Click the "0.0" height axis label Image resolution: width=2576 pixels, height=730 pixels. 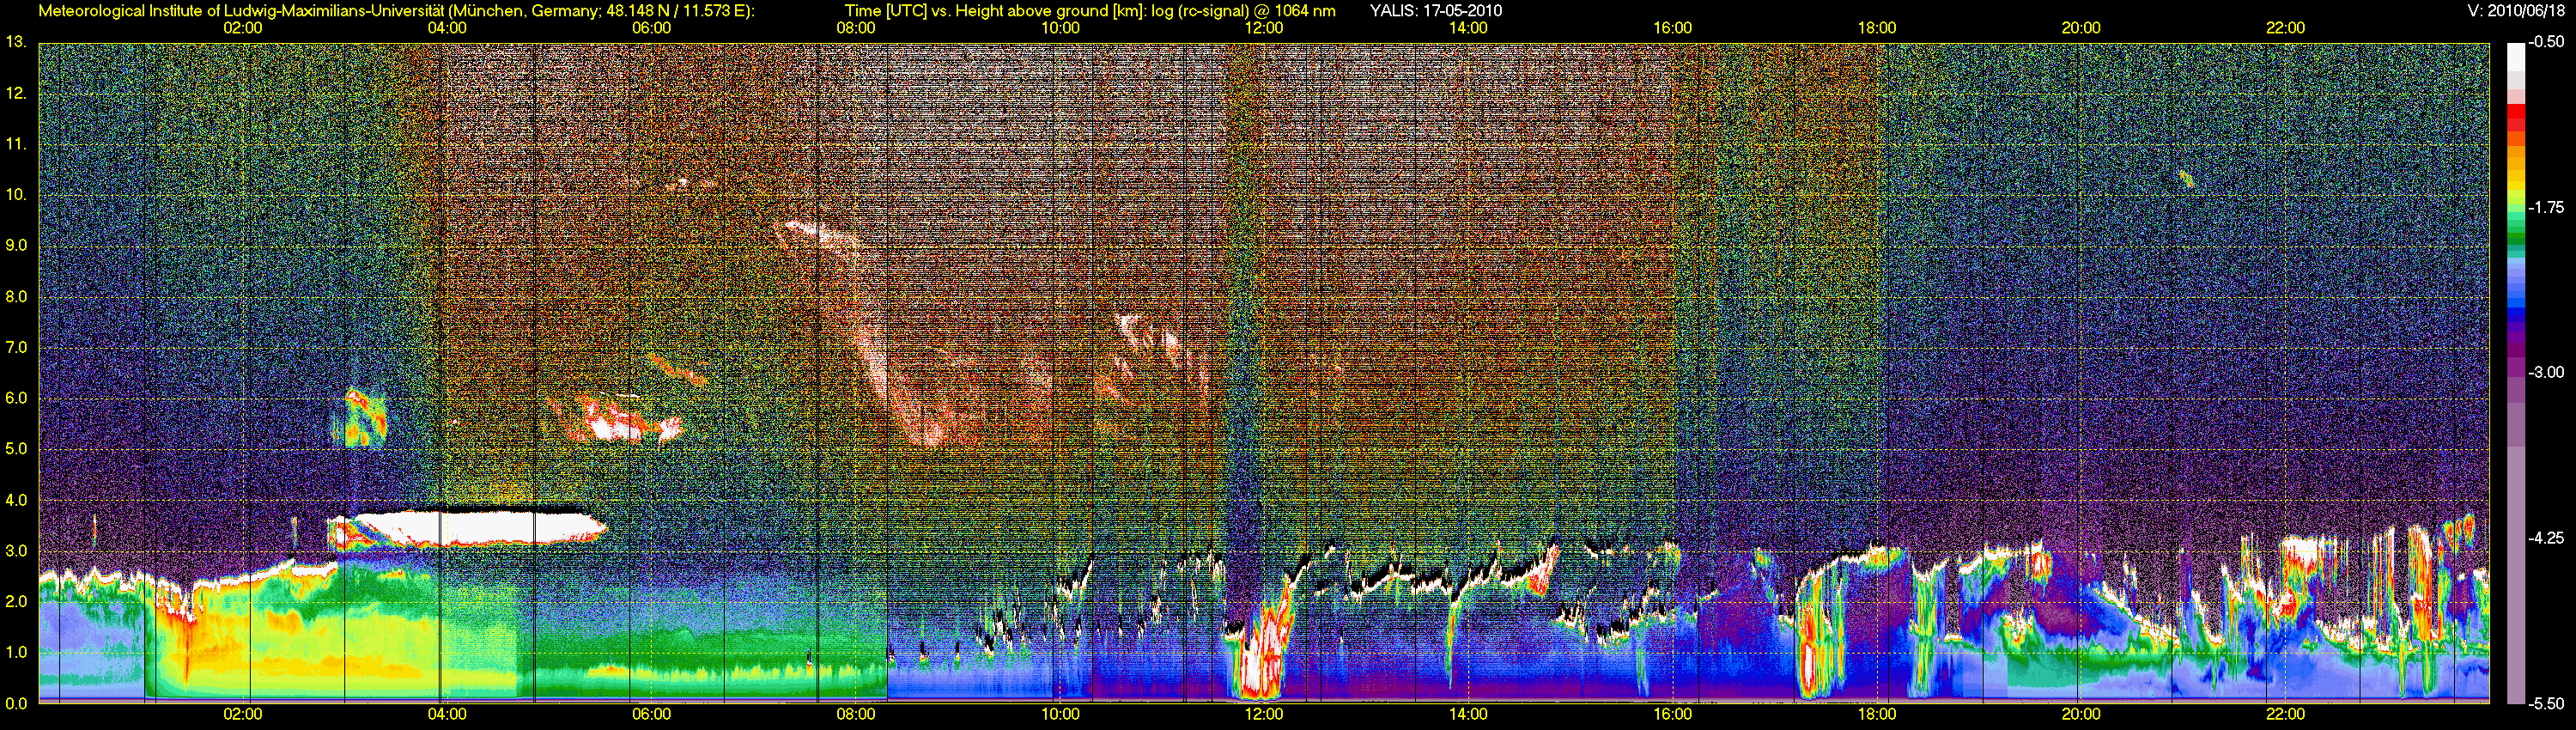(17, 704)
